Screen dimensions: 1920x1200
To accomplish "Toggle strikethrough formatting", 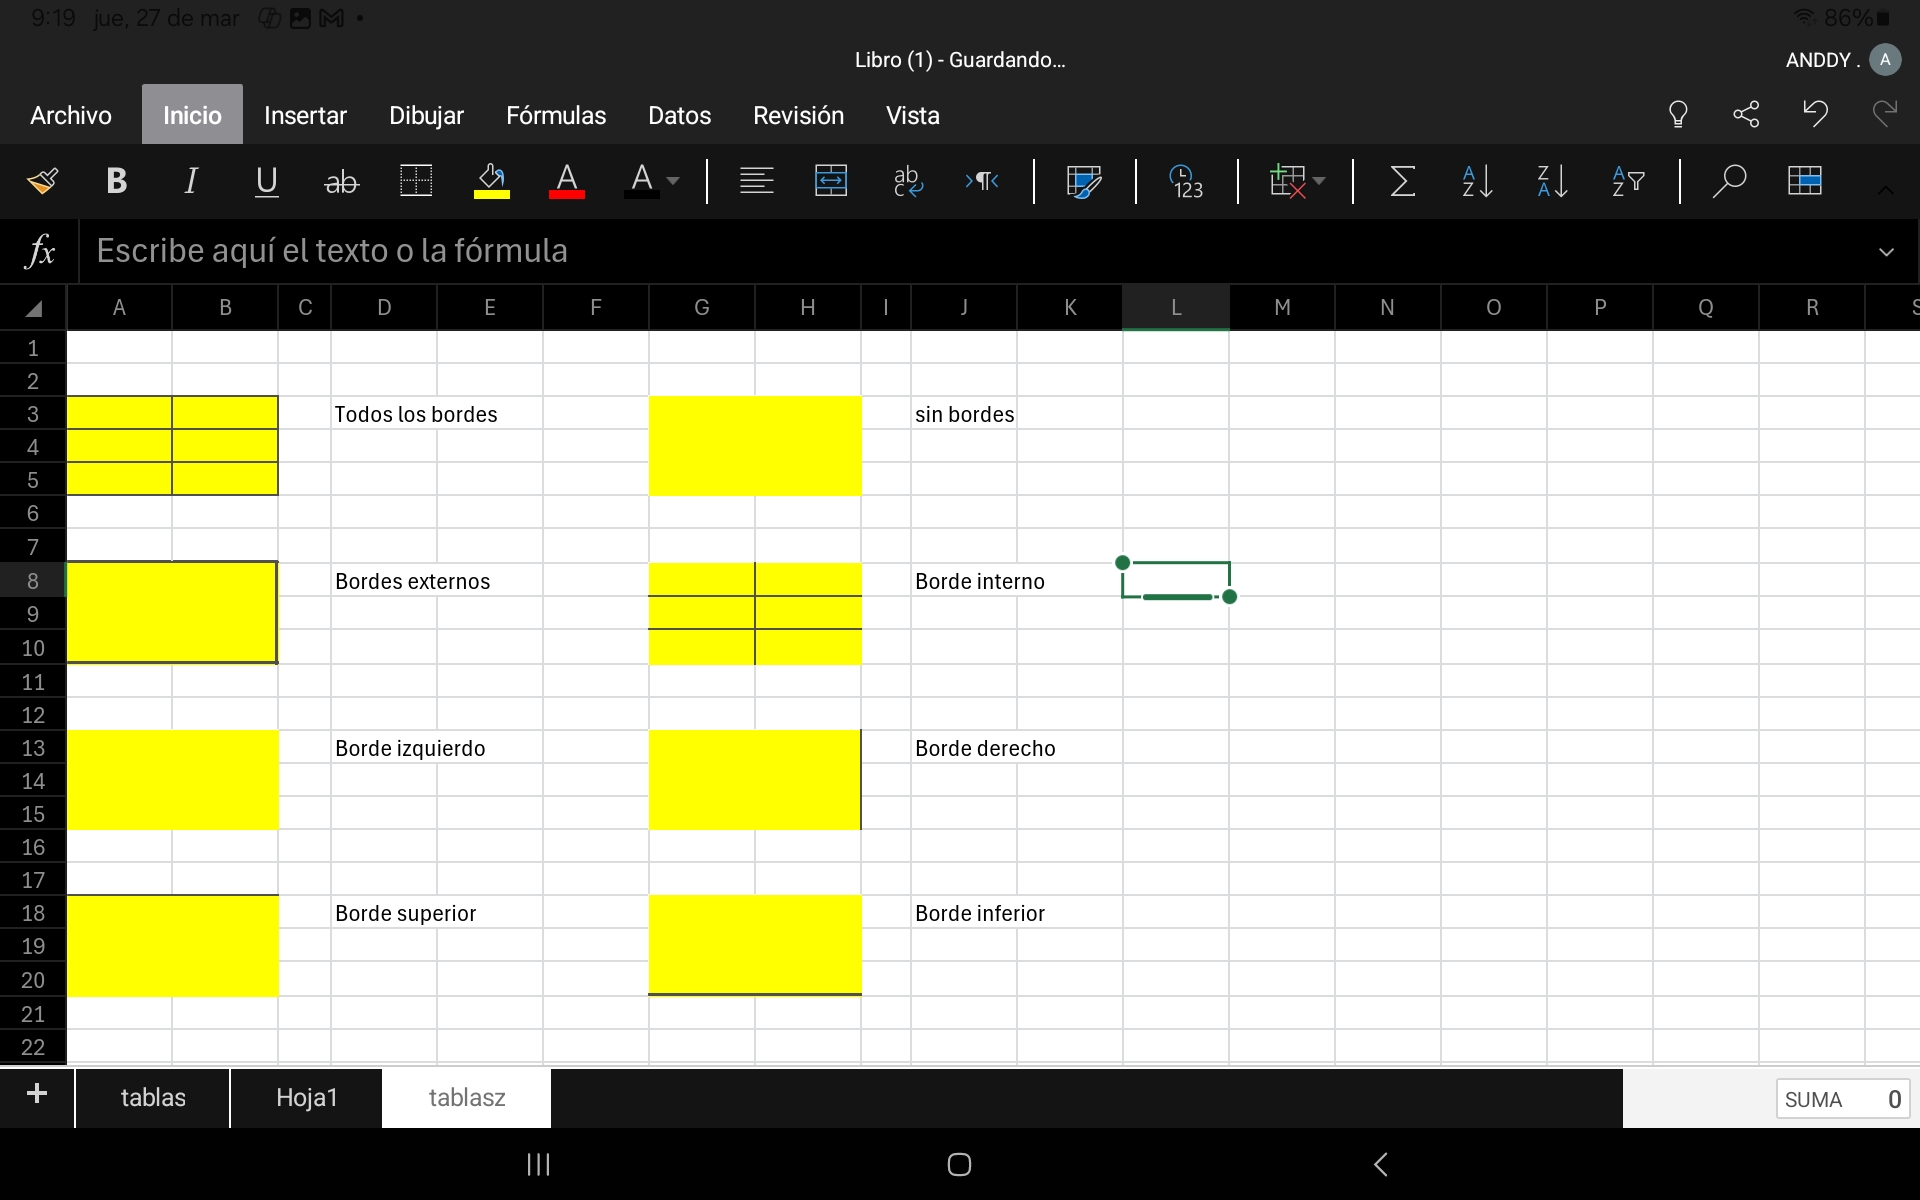I will click(341, 181).
